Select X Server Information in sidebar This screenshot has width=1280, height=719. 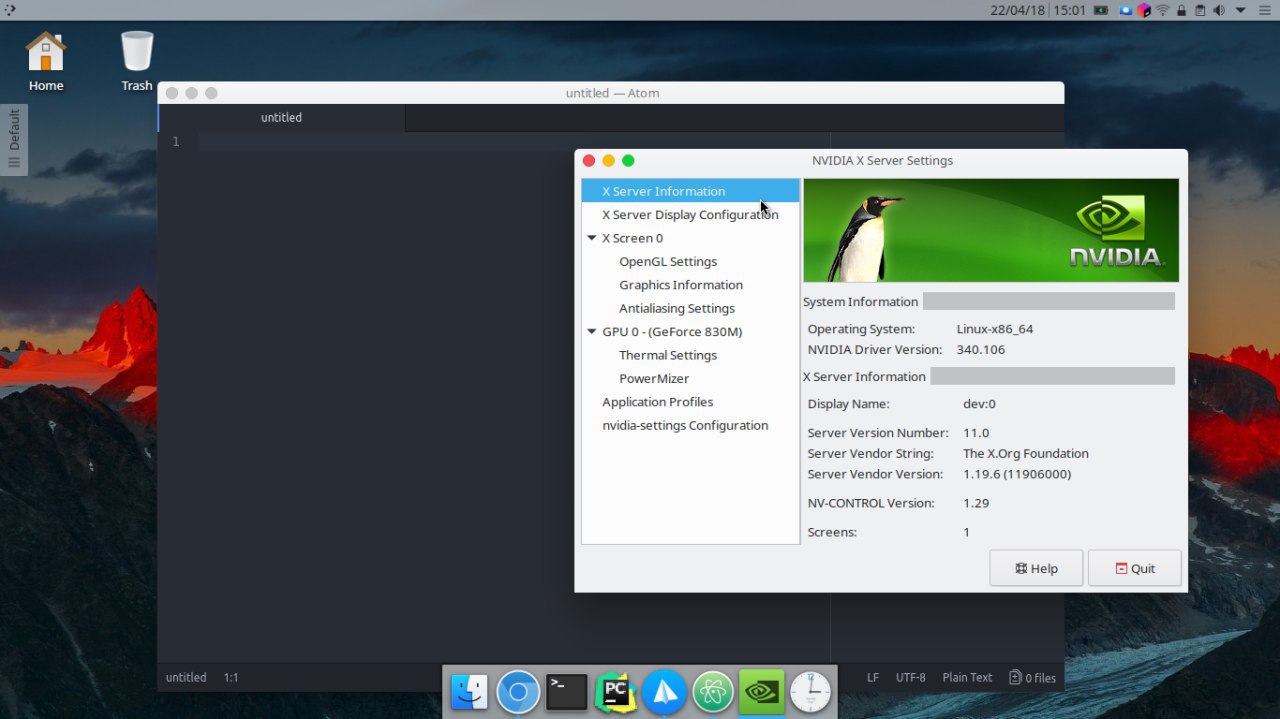point(690,191)
